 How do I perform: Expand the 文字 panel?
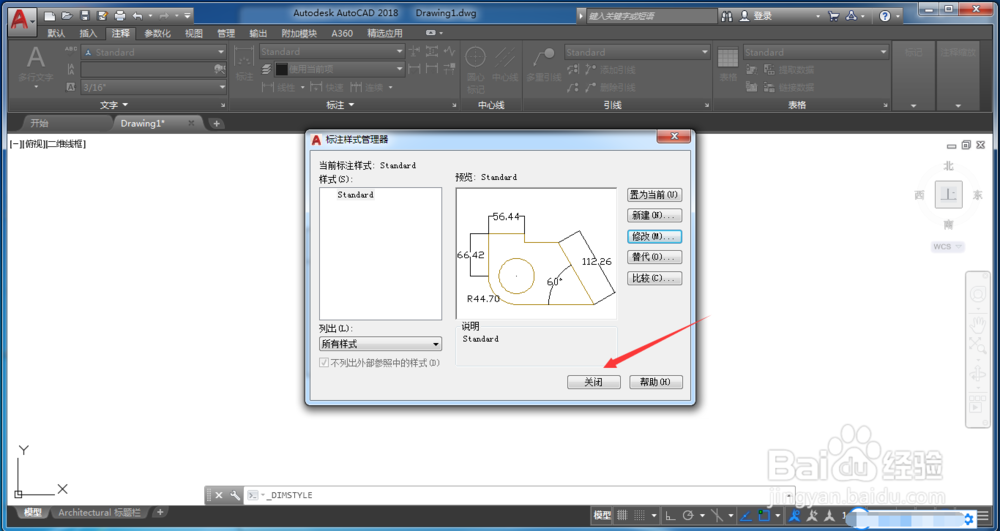(114, 105)
